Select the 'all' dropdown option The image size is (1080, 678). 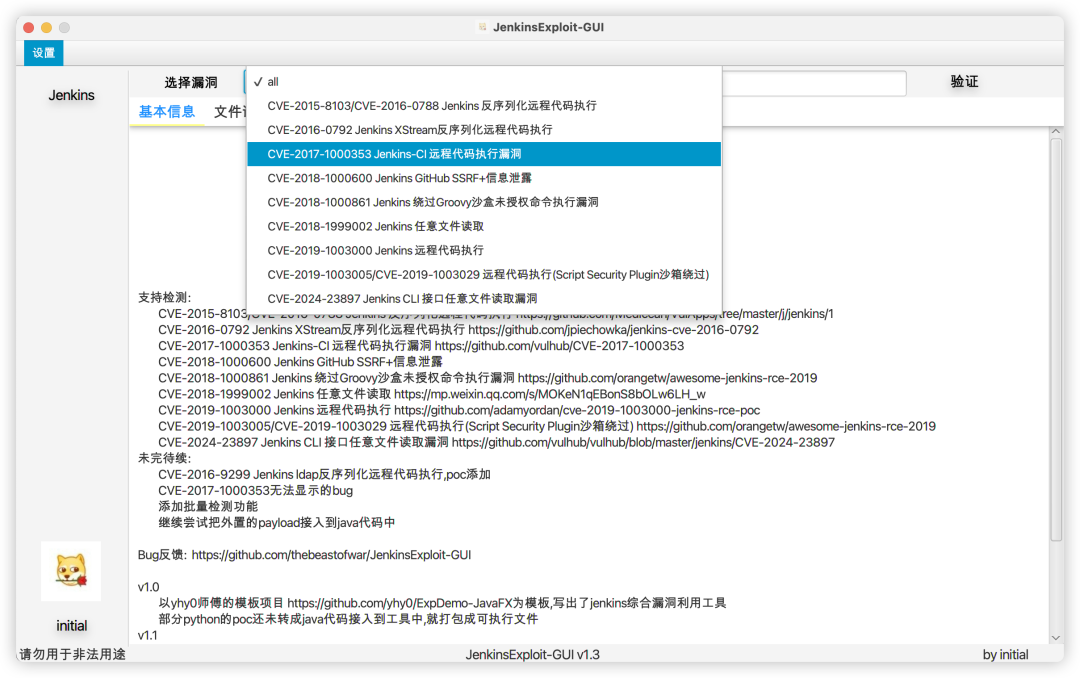pyautogui.click(x=484, y=81)
